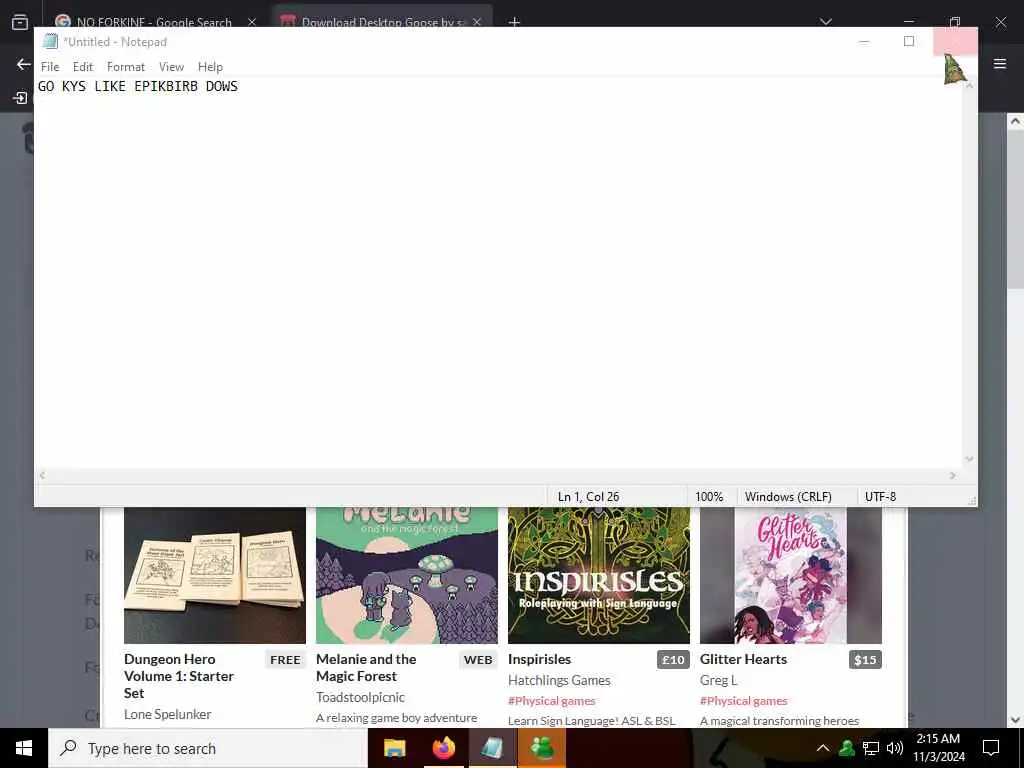Image resolution: width=1024 pixels, height=768 pixels.
Task: Open the Format menu in Notepad
Action: pos(126,67)
